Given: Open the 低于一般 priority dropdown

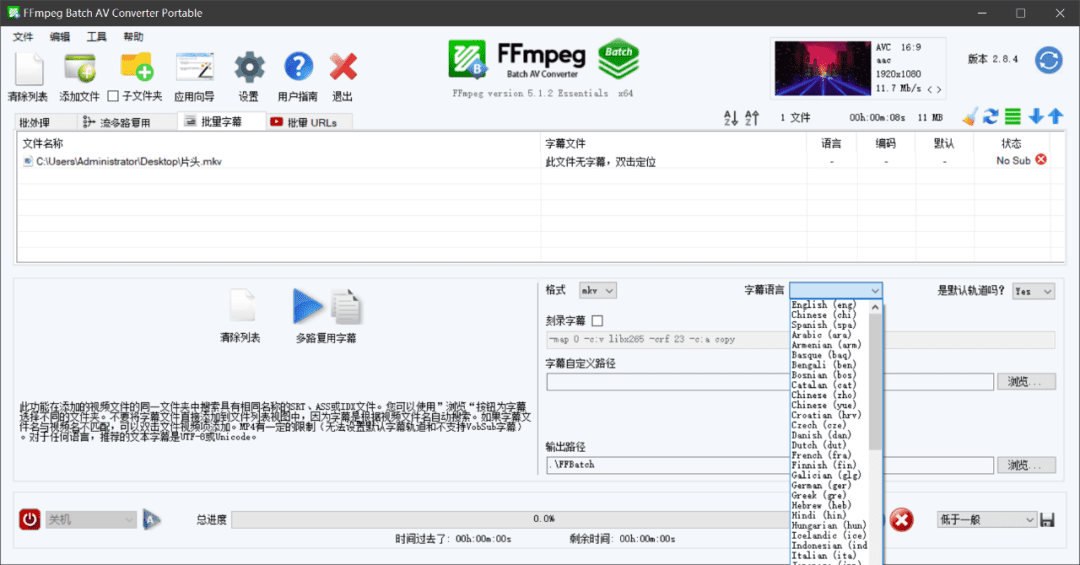Looking at the screenshot, I should click(x=986, y=520).
